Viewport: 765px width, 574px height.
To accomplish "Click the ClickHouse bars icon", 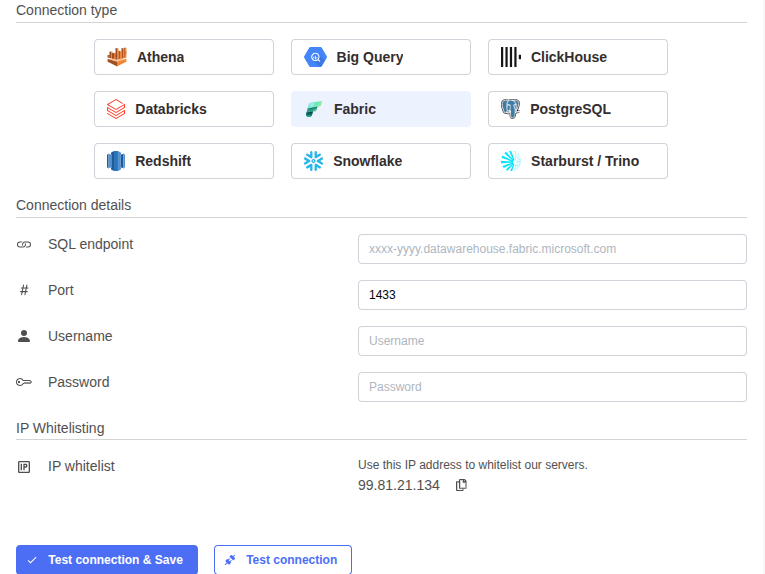I will coord(510,57).
